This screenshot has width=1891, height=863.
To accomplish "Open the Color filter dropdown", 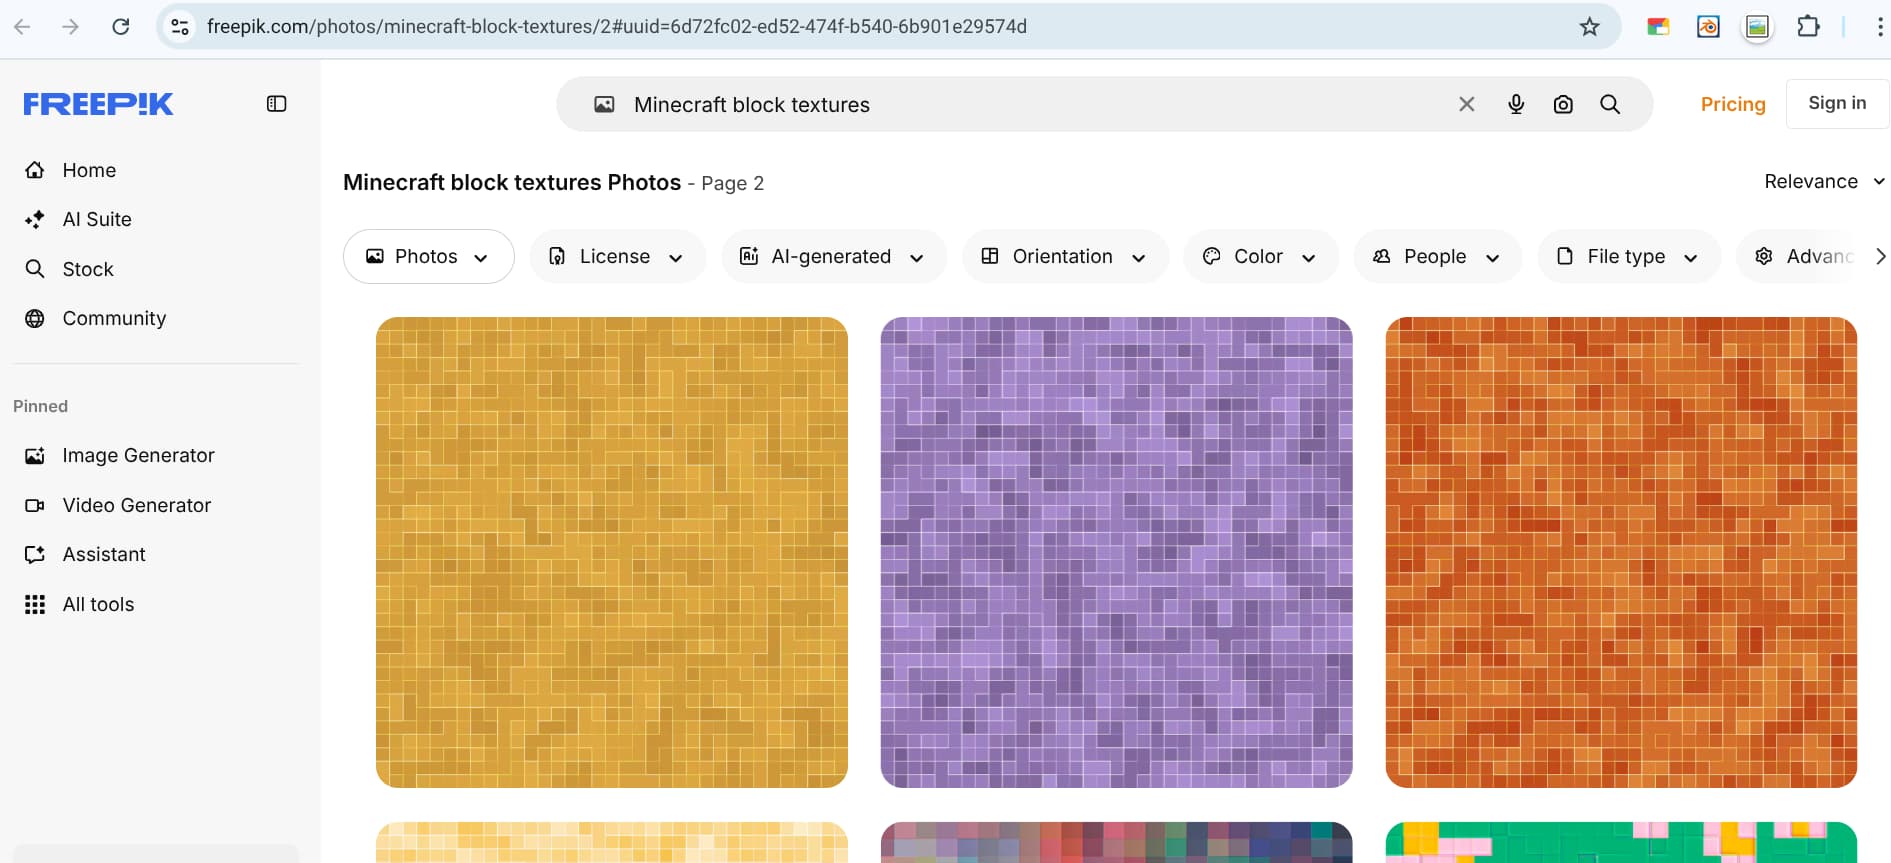I will [x=1260, y=257].
